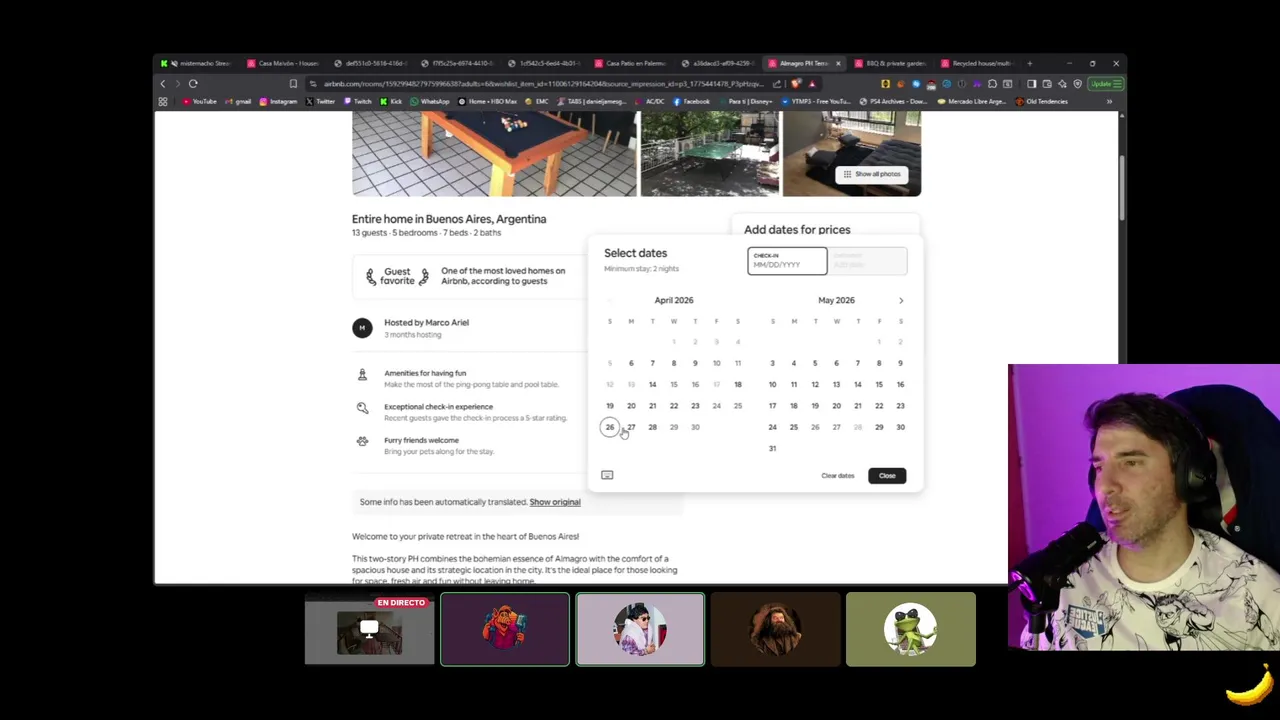
Task: Reload the Airbnb page
Action: [x=193, y=84]
